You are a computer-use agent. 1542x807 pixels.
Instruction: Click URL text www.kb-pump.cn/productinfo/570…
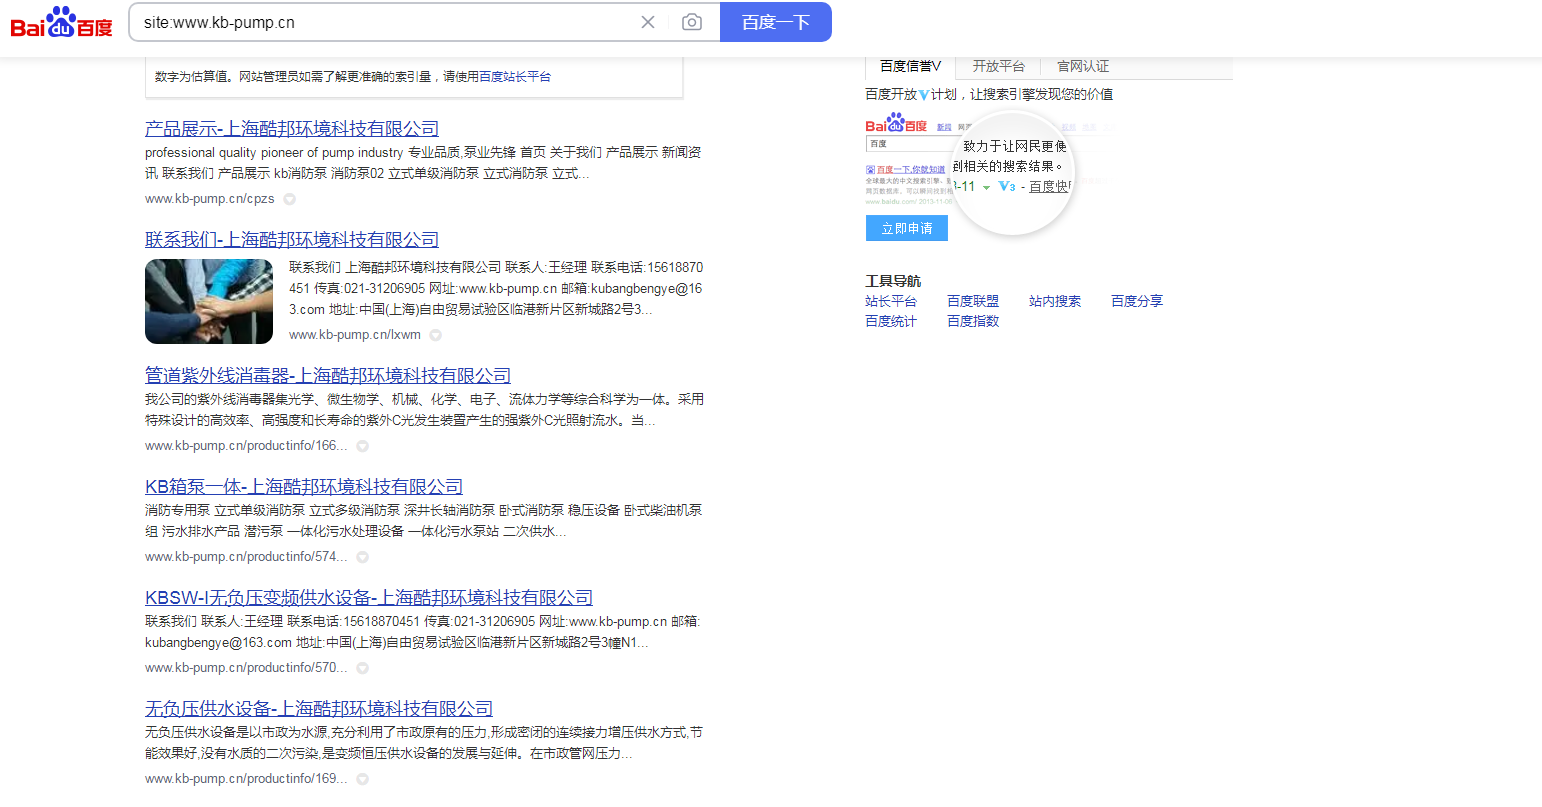pyautogui.click(x=246, y=668)
